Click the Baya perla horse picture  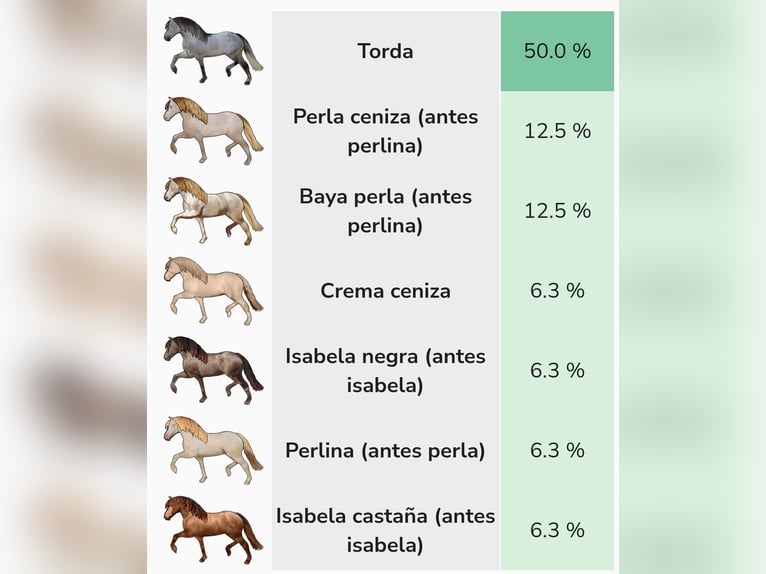(212, 210)
